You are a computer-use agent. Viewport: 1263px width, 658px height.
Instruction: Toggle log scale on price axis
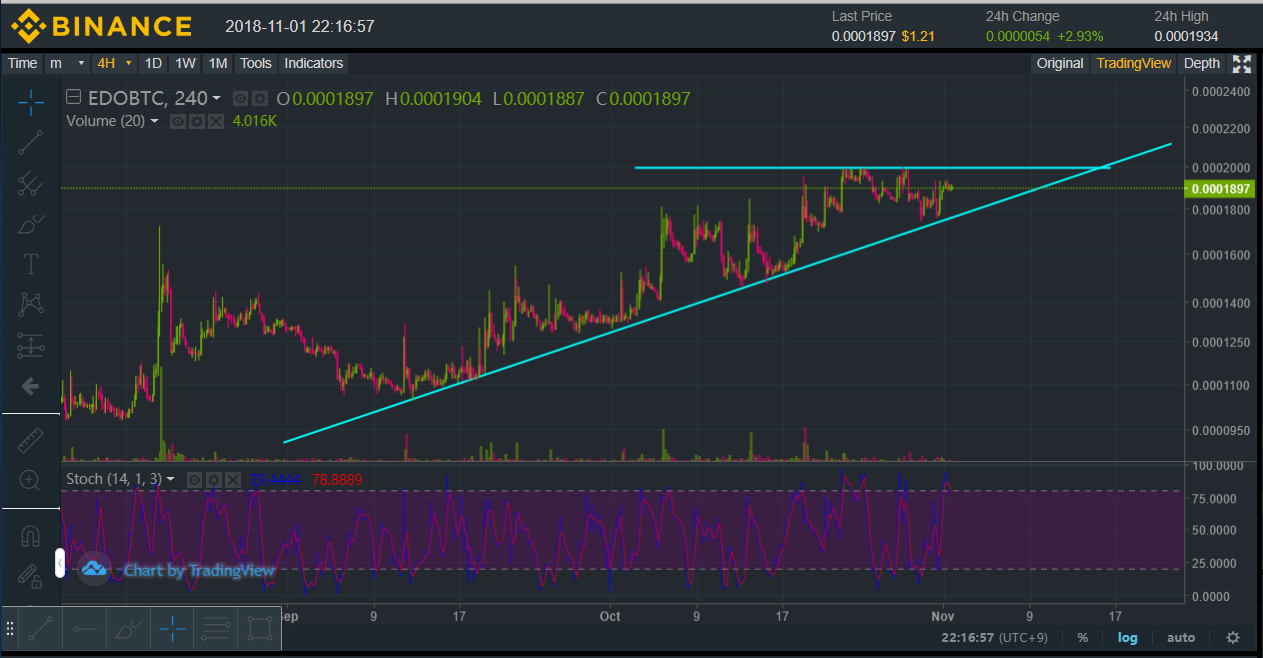pyautogui.click(x=1127, y=638)
